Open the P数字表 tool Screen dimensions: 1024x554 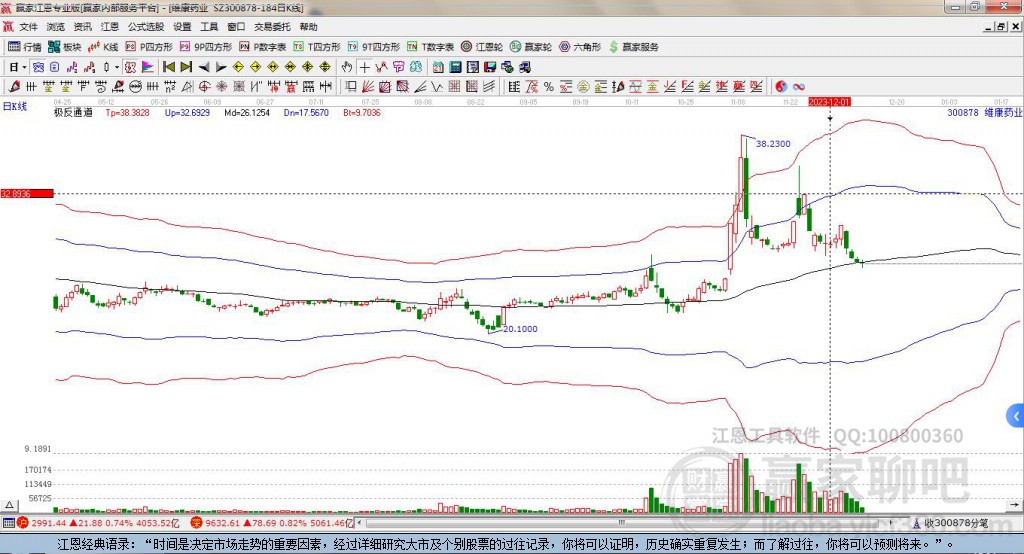[263, 47]
